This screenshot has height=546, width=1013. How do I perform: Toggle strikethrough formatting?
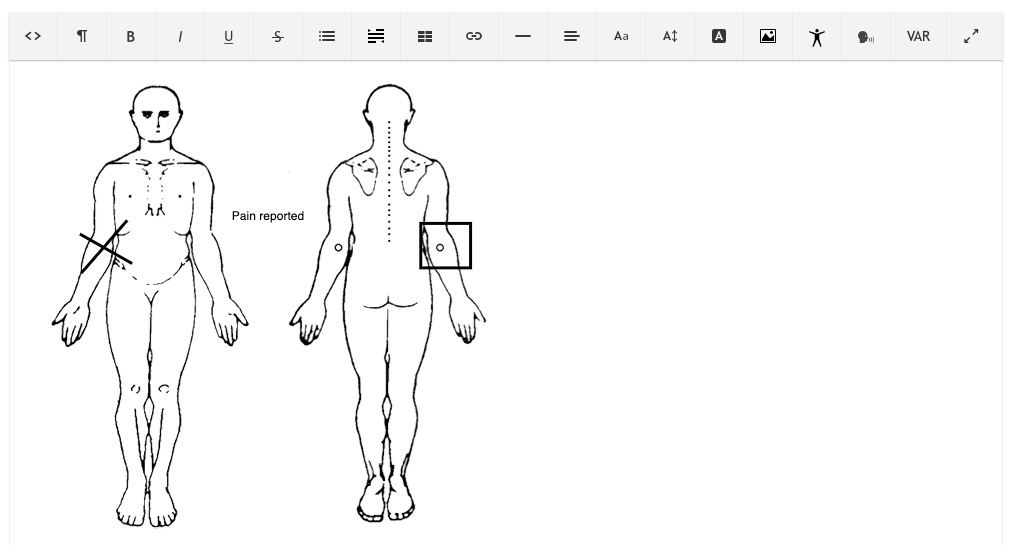point(278,36)
